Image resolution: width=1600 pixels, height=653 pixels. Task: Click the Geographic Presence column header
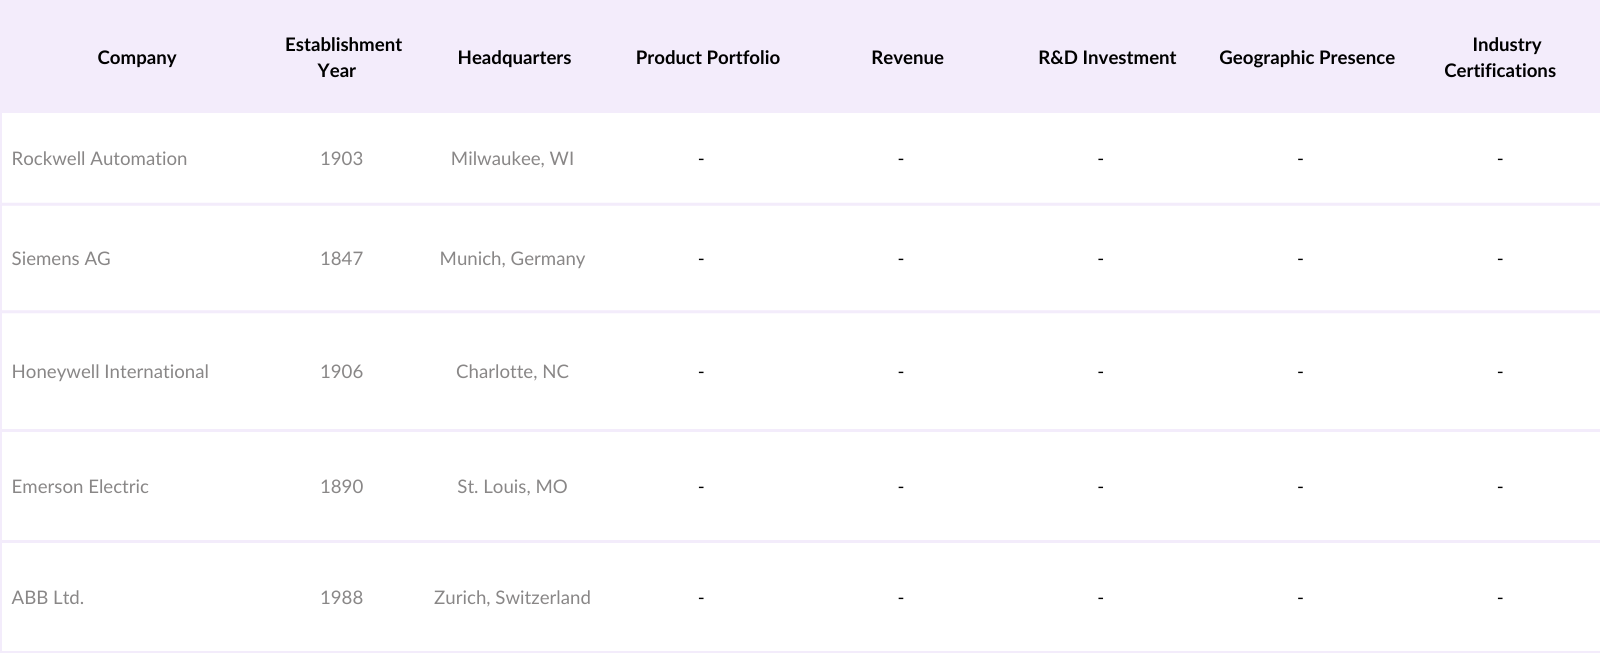pos(1306,57)
